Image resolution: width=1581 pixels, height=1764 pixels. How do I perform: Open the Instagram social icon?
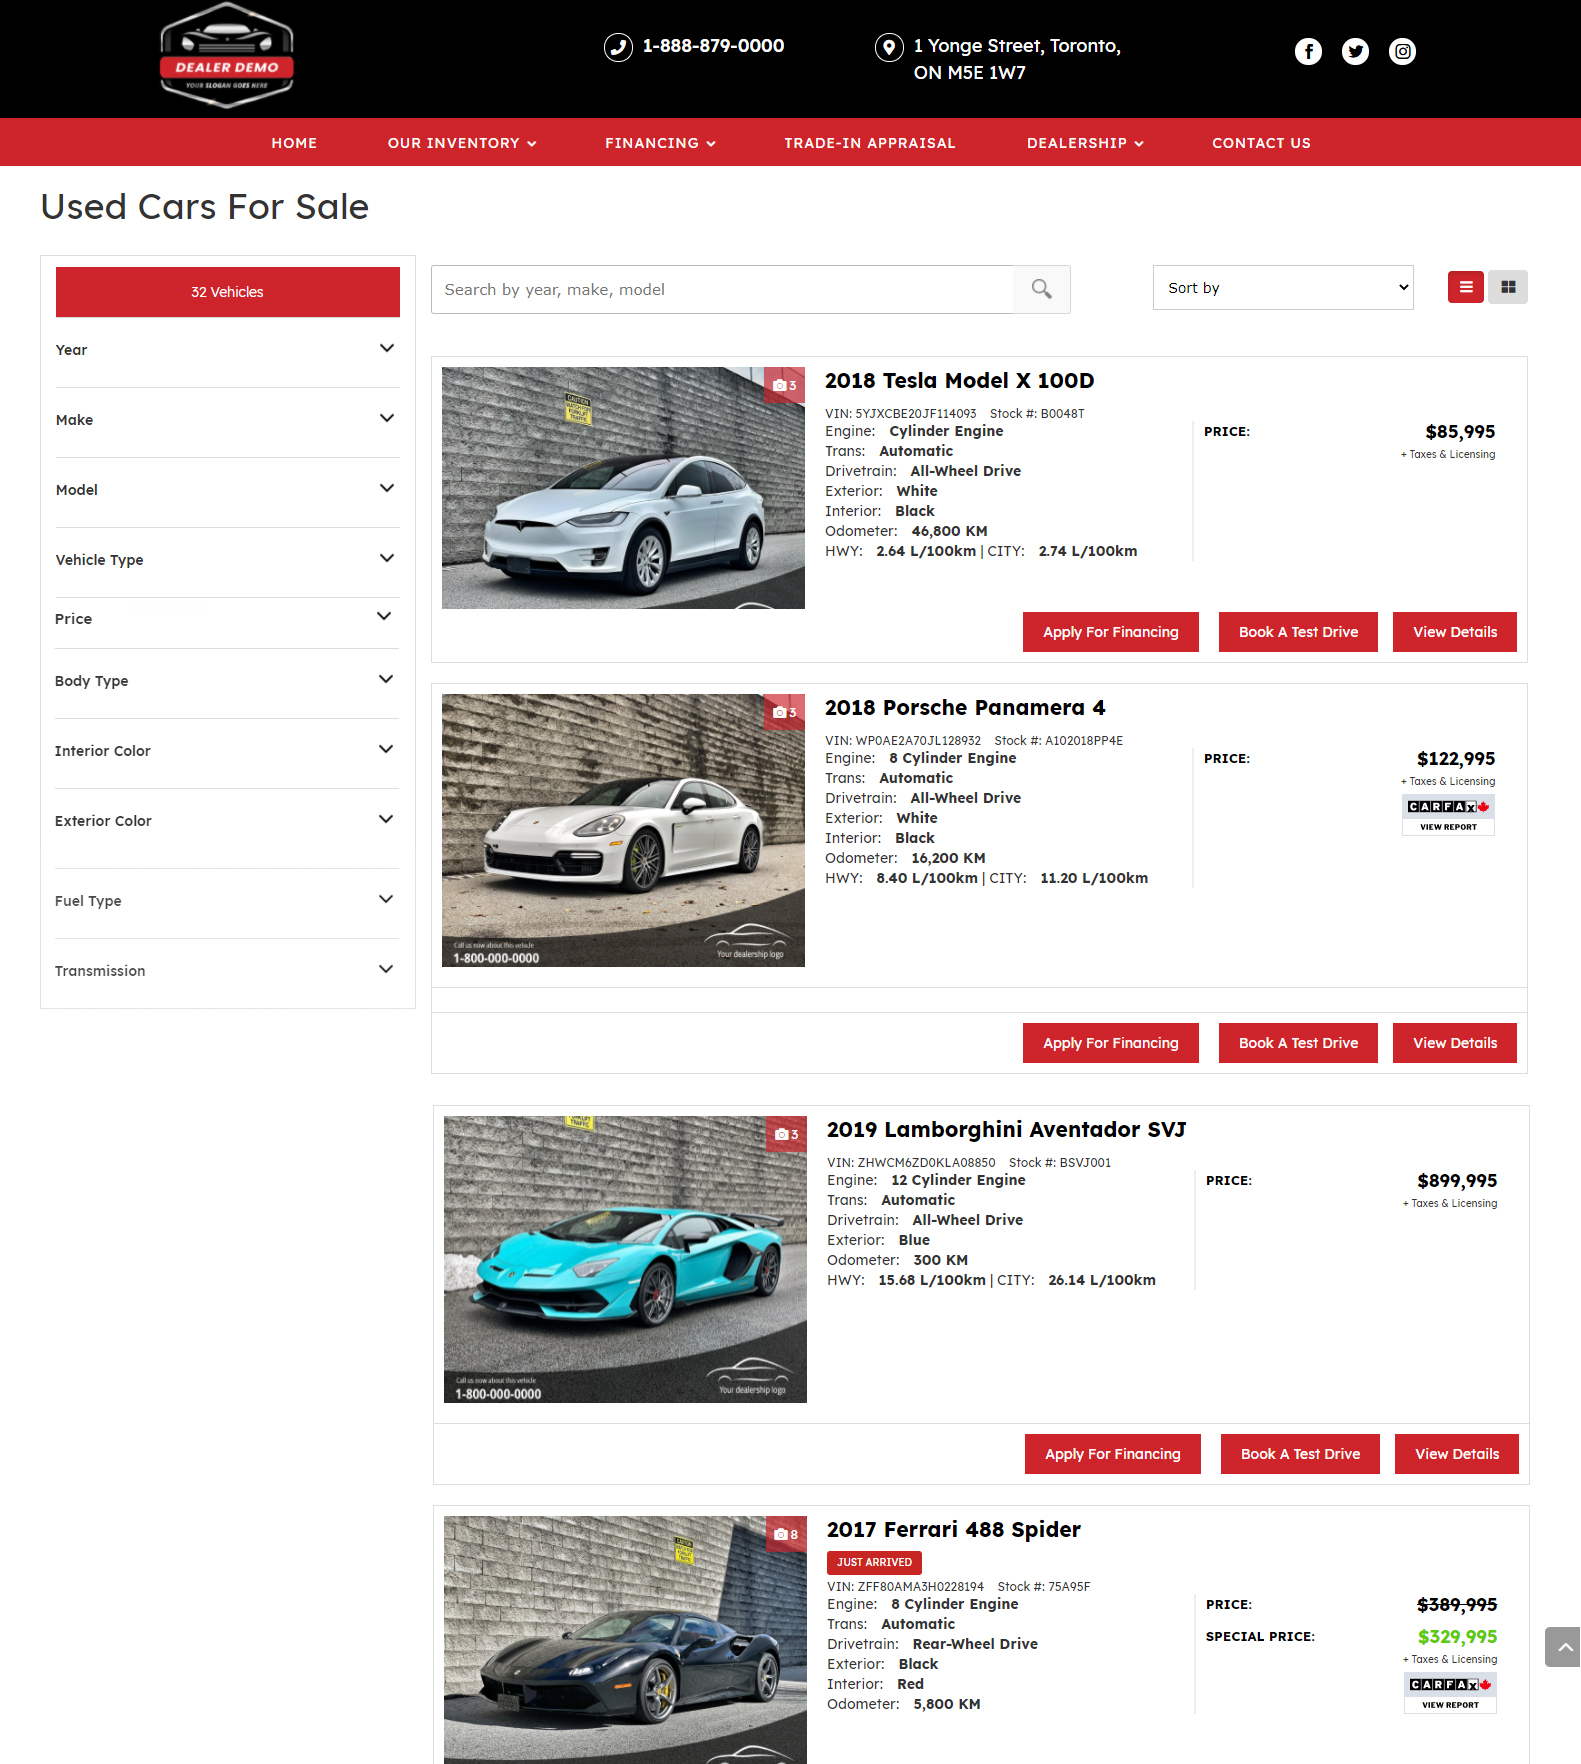tap(1402, 51)
